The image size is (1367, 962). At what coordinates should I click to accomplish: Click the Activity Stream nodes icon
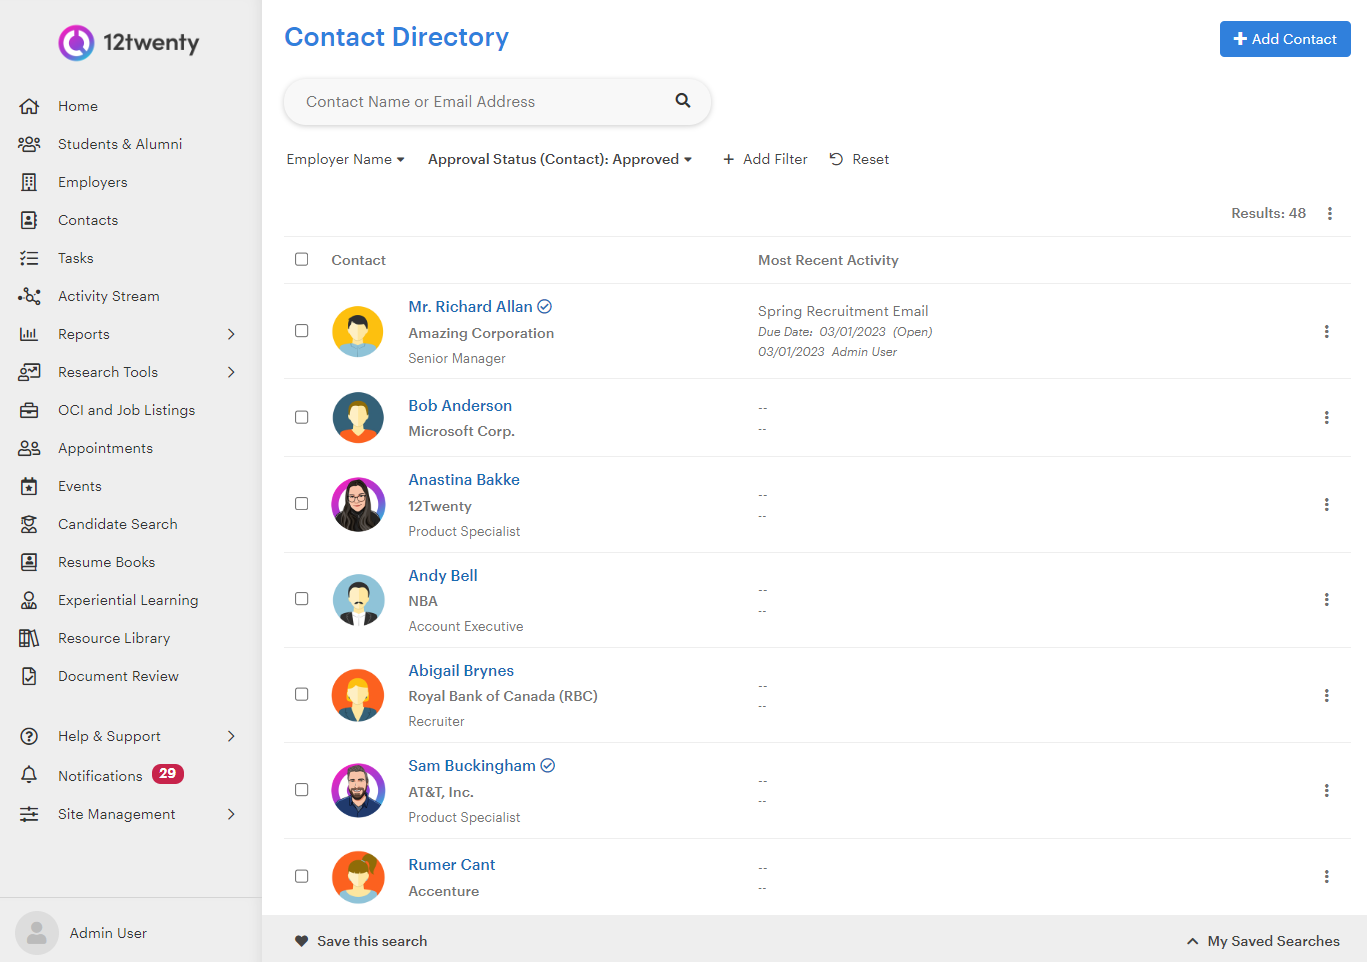click(29, 296)
